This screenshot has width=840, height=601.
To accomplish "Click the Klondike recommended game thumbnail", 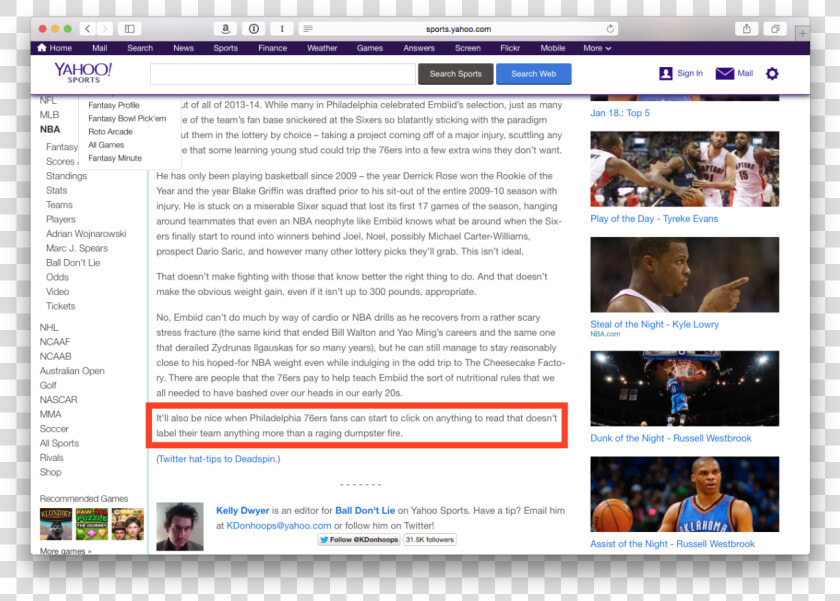I will click(56, 524).
